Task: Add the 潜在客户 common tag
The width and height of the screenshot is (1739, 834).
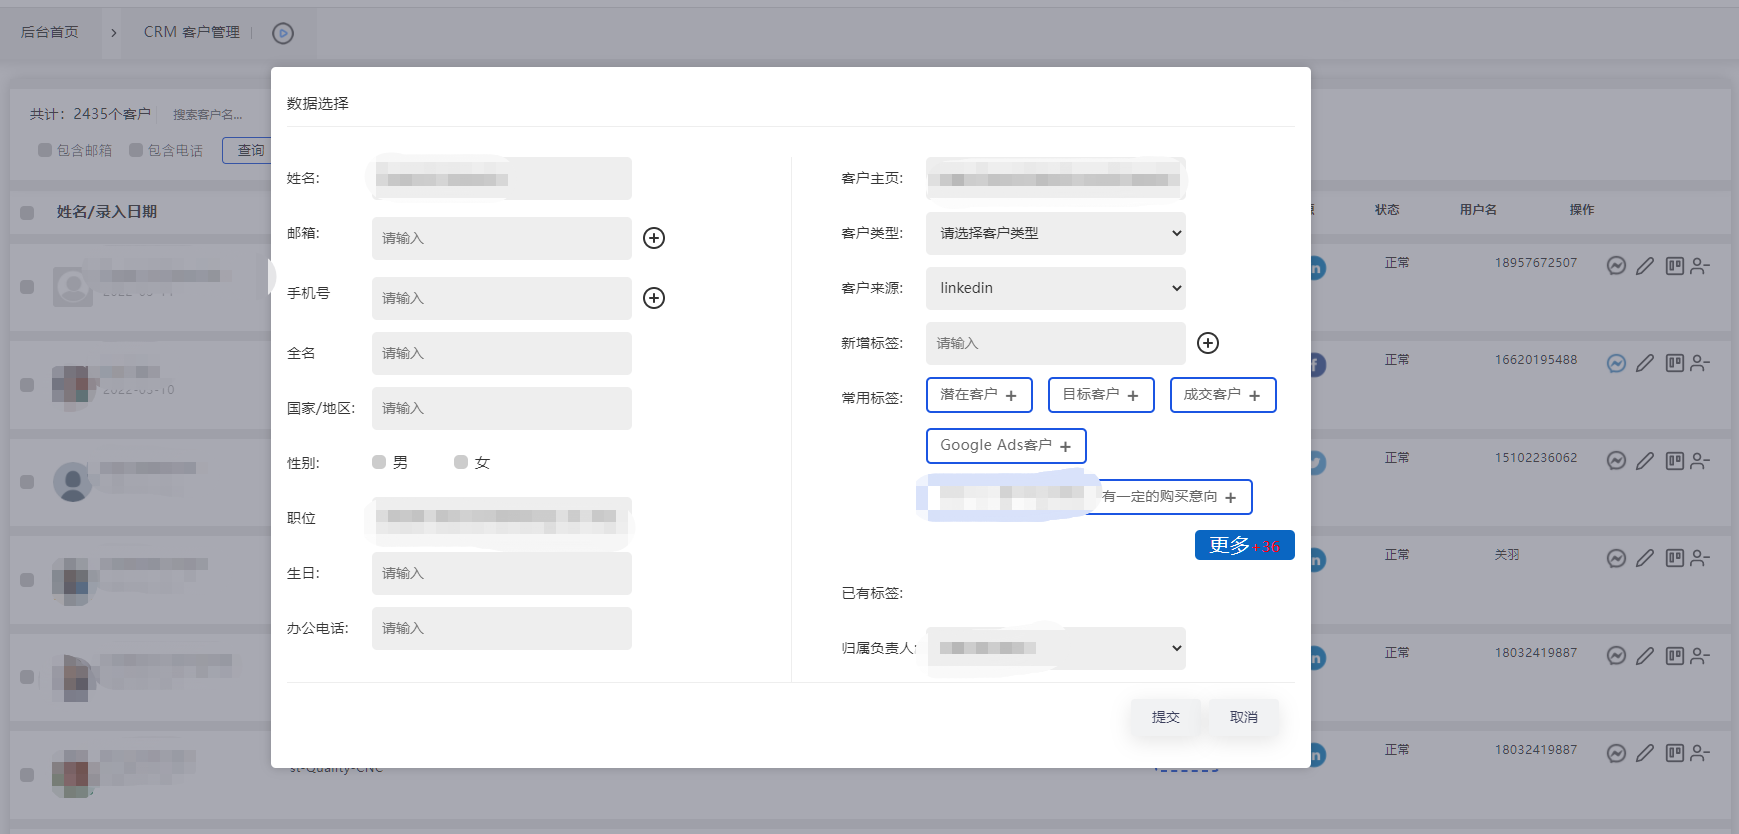Action: [978, 395]
